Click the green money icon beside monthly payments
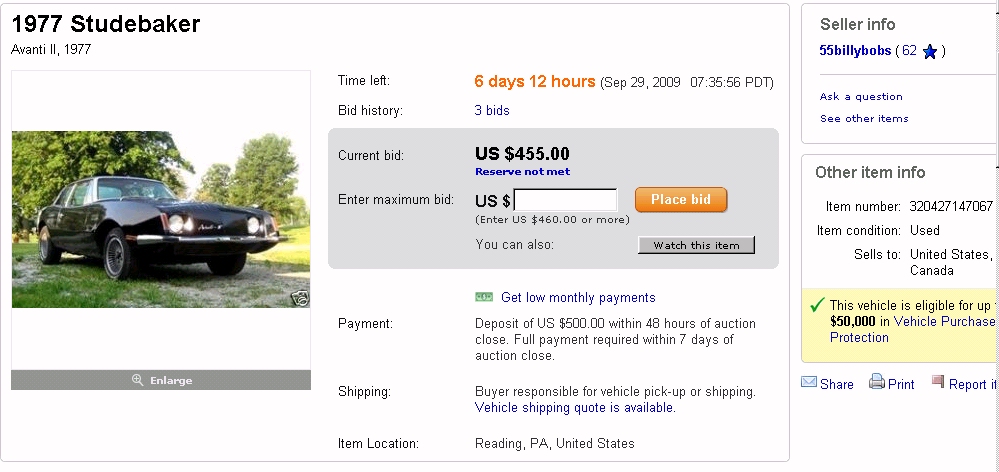Viewport: 999px width, 472px height. [484, 297]
